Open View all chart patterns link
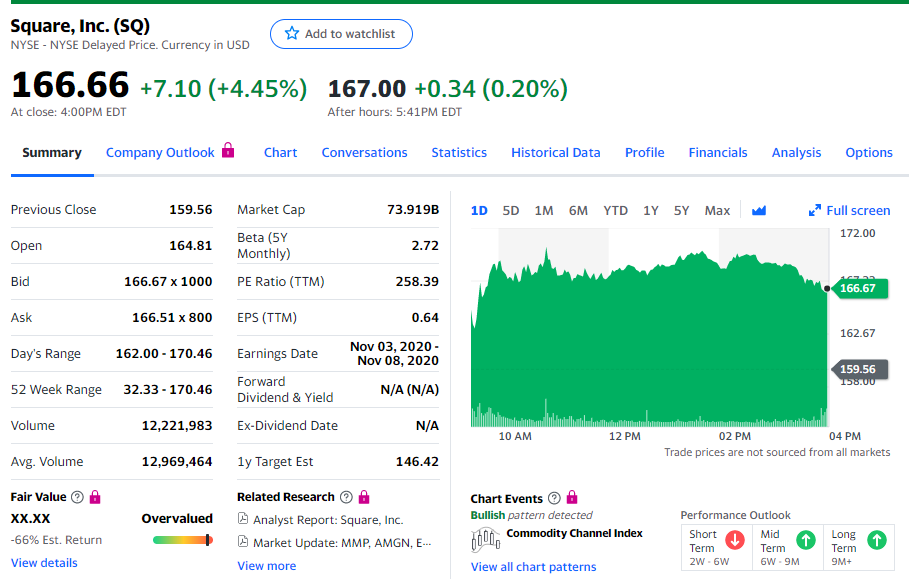The height and width of the screenshot is (579, 909). [533, 567]
